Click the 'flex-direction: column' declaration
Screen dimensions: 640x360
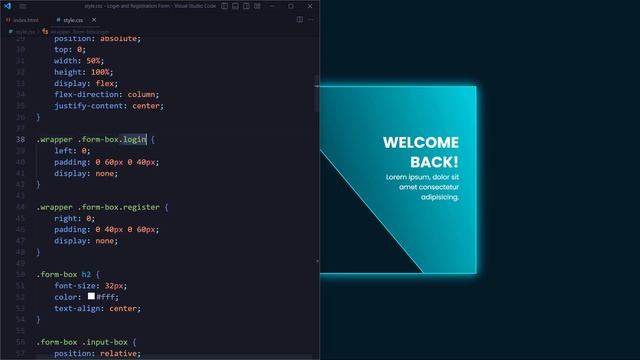(107, 95)
